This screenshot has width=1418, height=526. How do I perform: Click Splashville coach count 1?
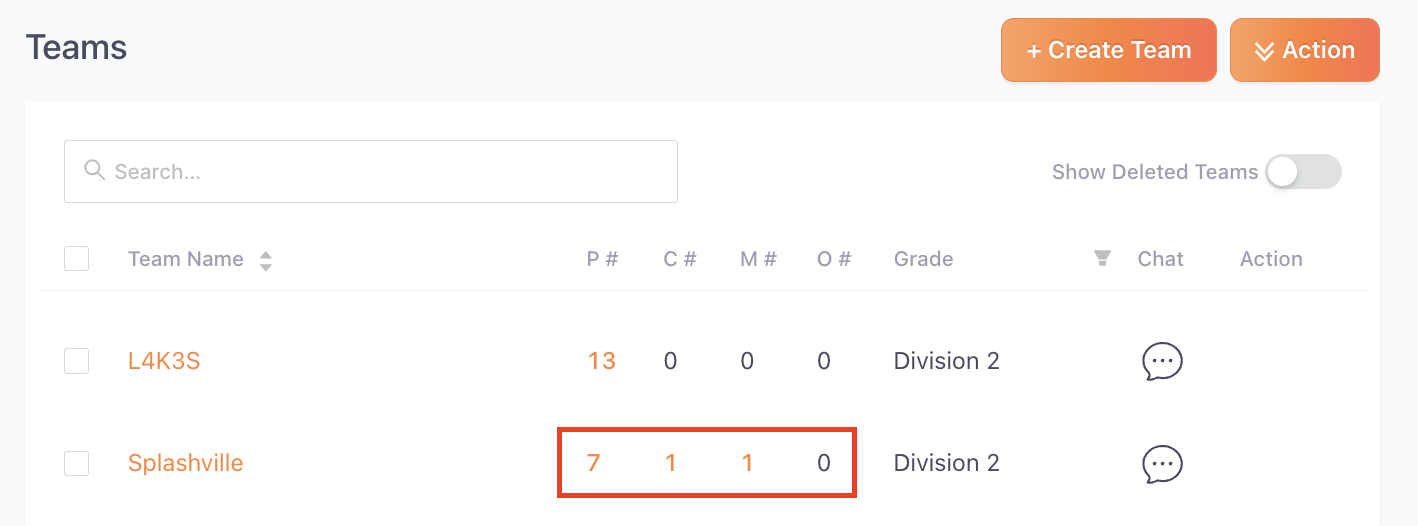coord(671,463)
